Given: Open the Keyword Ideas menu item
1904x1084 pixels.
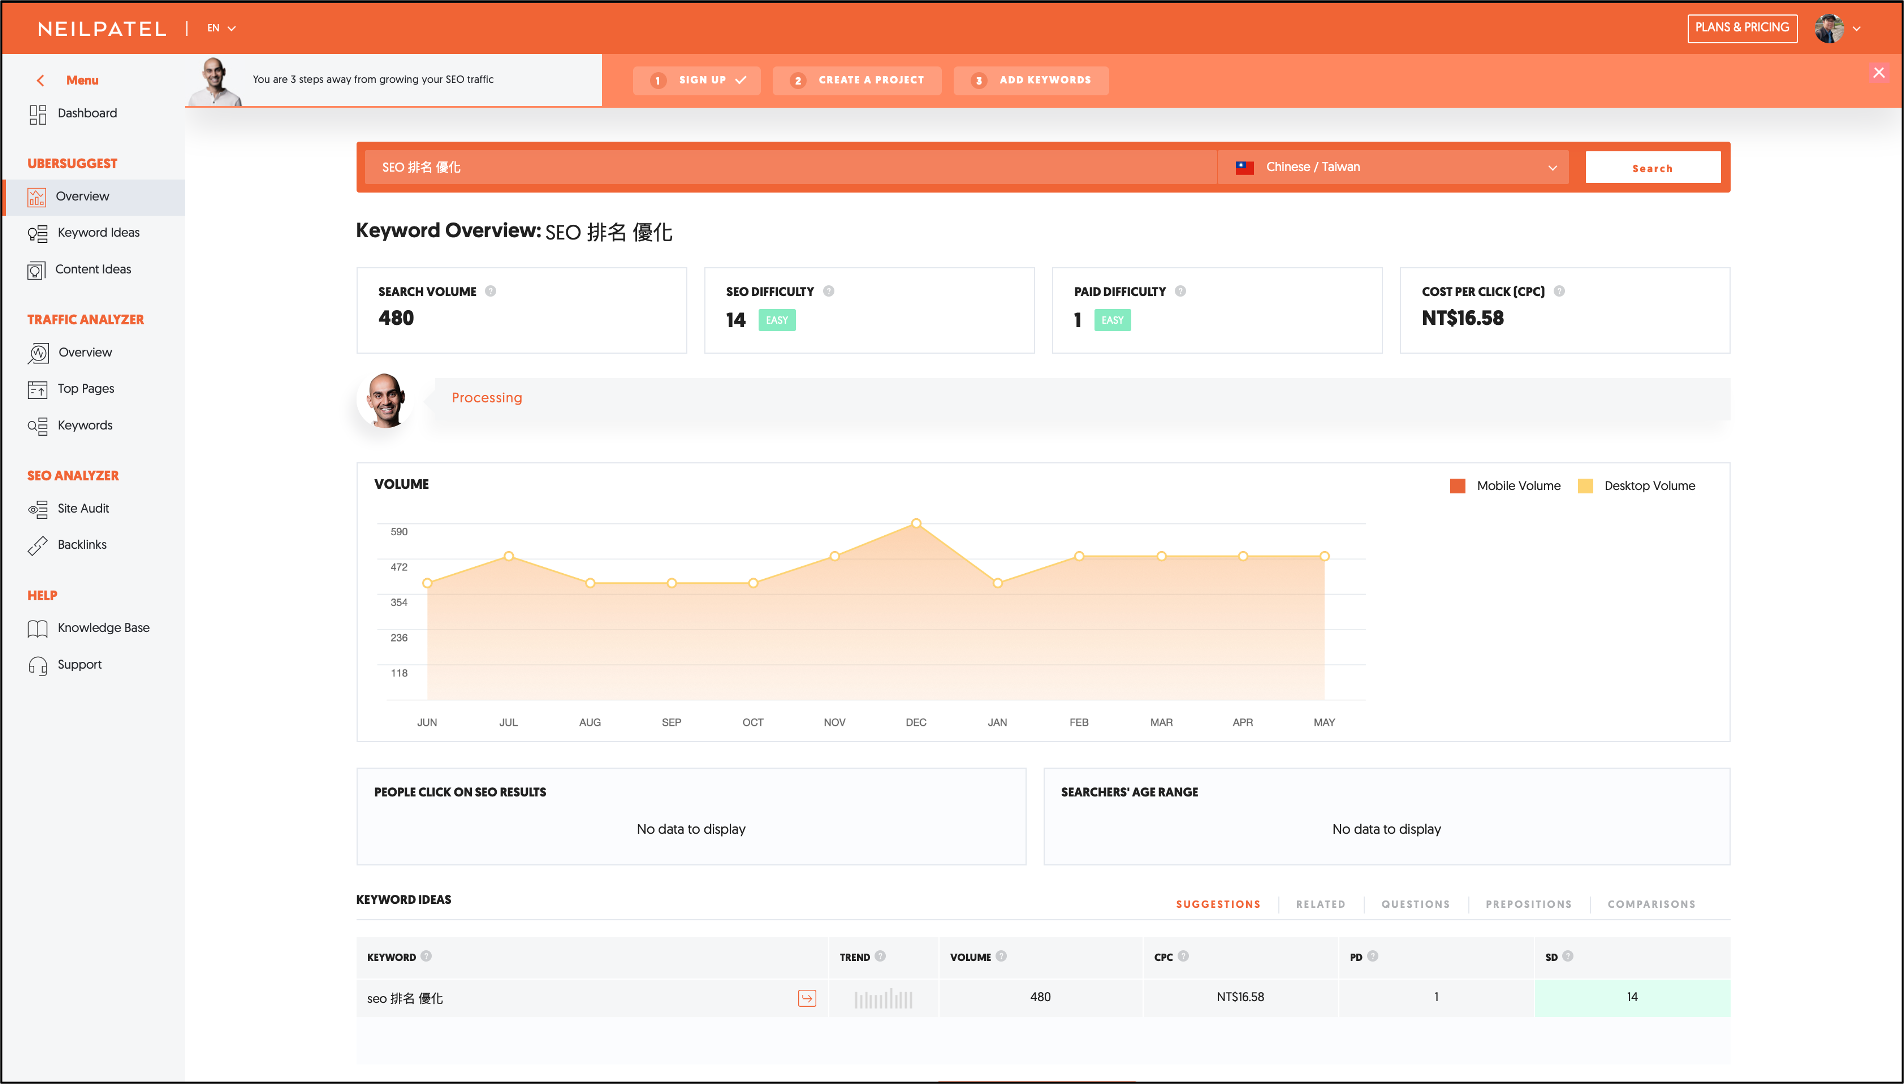Looking at the screenshot, I should point(98,233).
